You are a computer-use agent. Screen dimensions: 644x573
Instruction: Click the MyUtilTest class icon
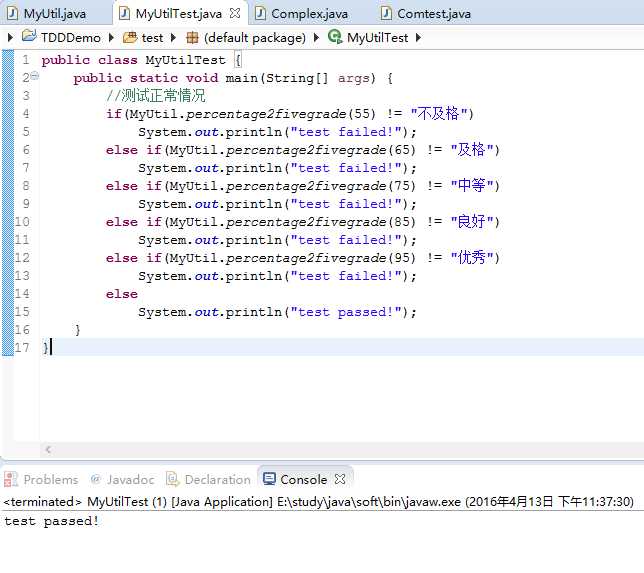tap(335, 37)
